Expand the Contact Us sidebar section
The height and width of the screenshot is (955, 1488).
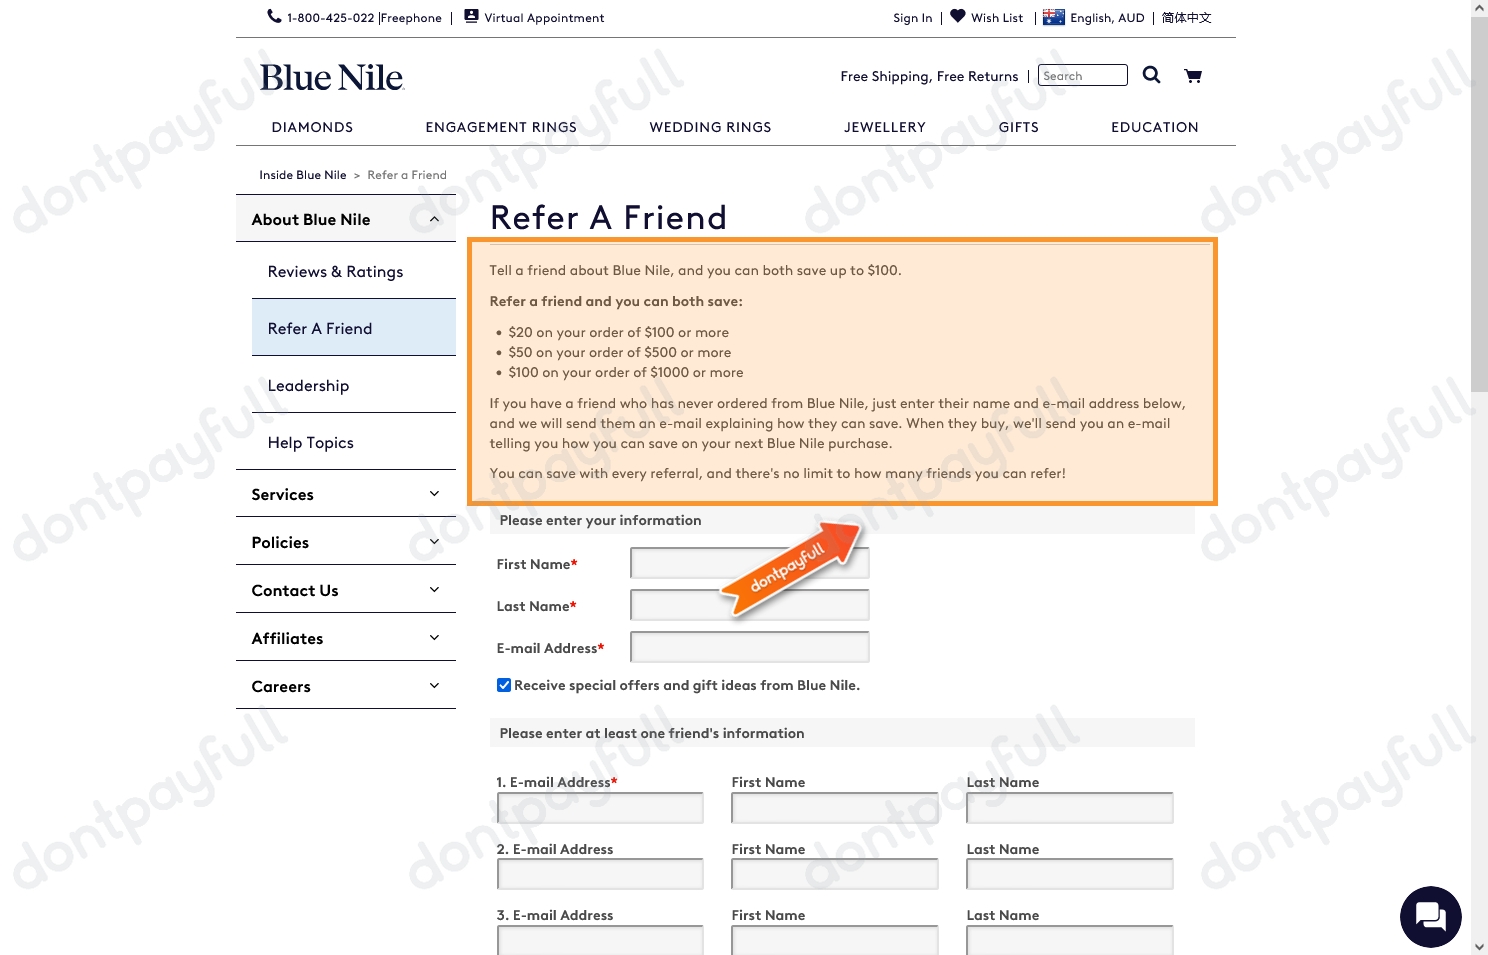tap(434, 590)
